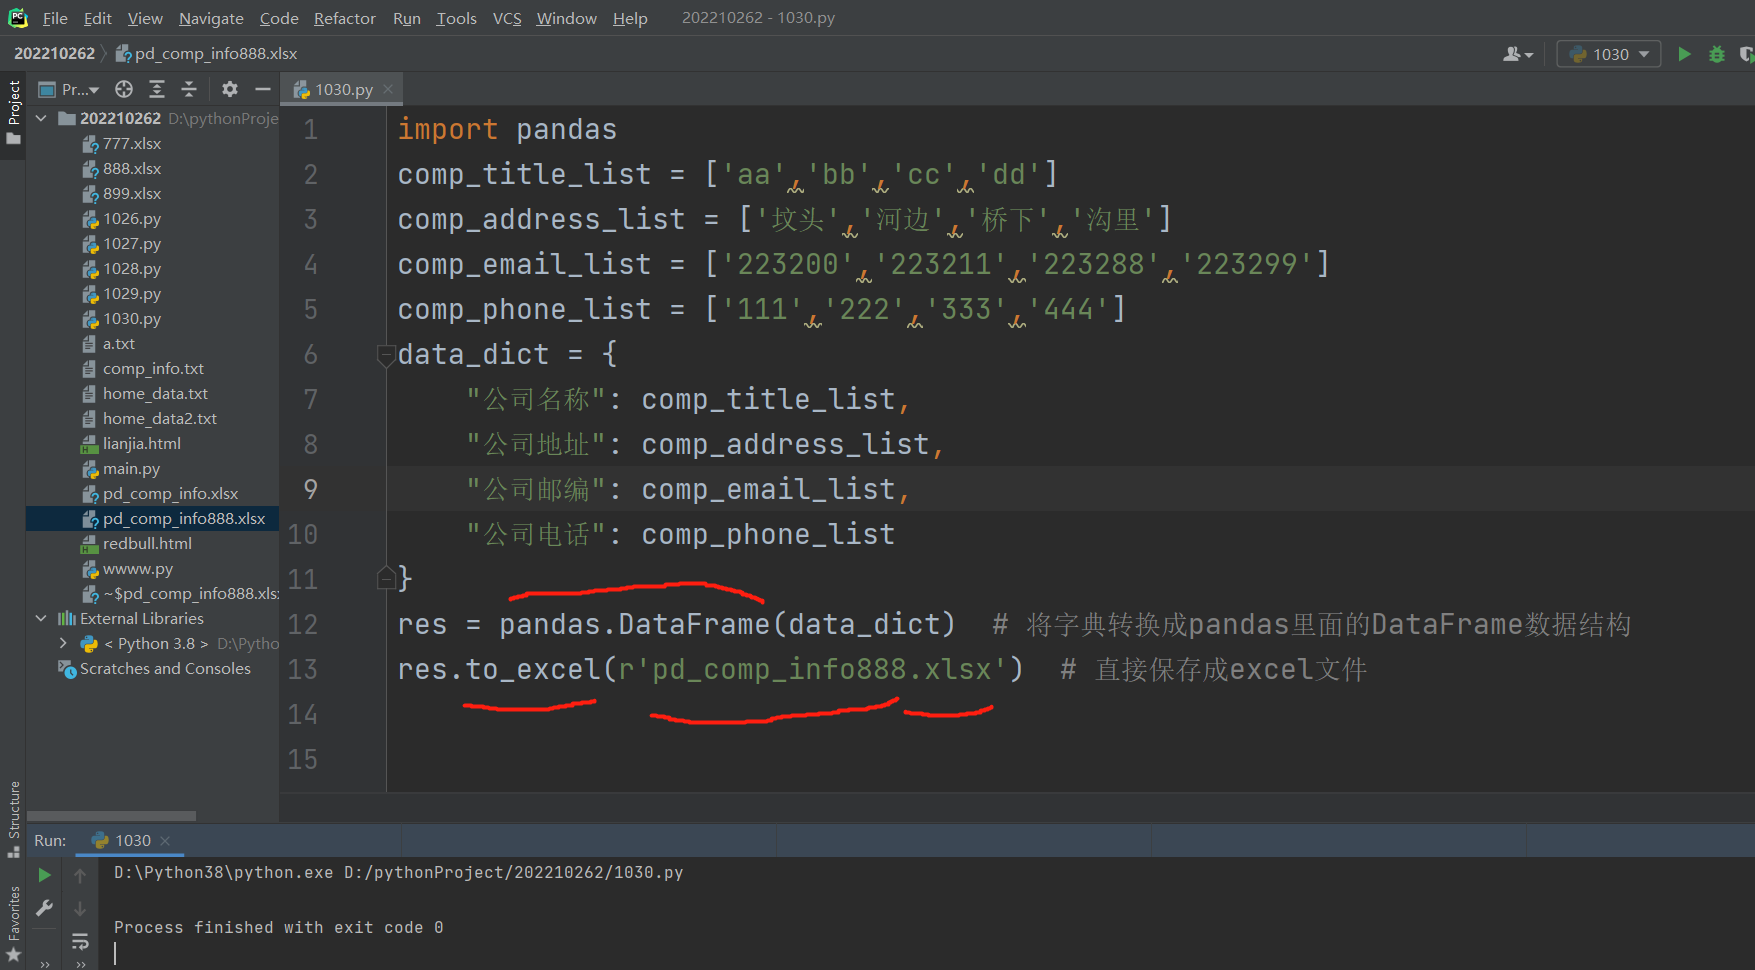This screenshot has width=1755, height=970.
Task: Click the down arrow in Run panel
Action: (80, 909)
